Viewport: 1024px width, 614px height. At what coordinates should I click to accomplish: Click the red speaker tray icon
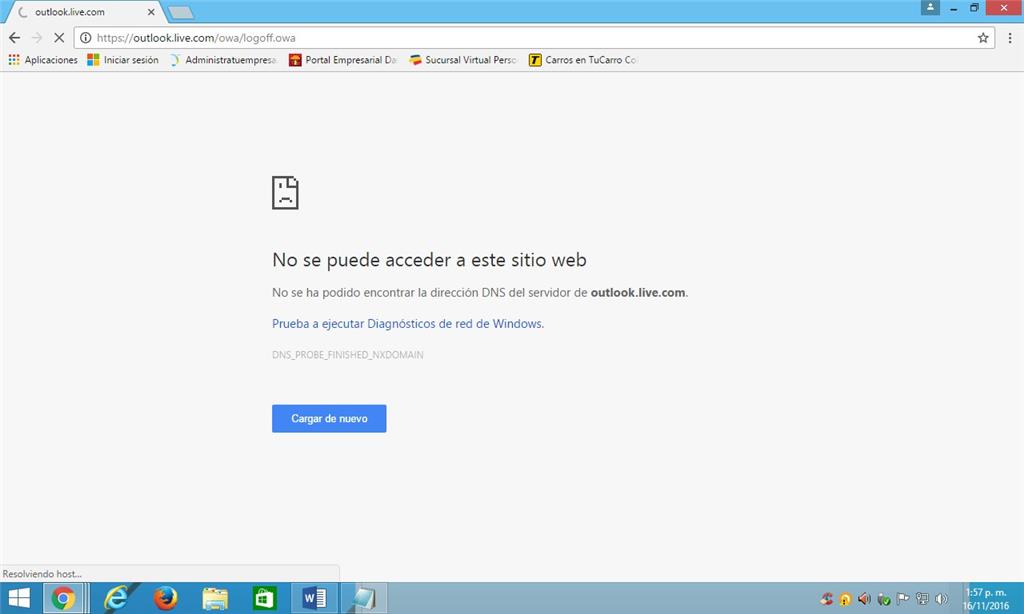point(865,598)
